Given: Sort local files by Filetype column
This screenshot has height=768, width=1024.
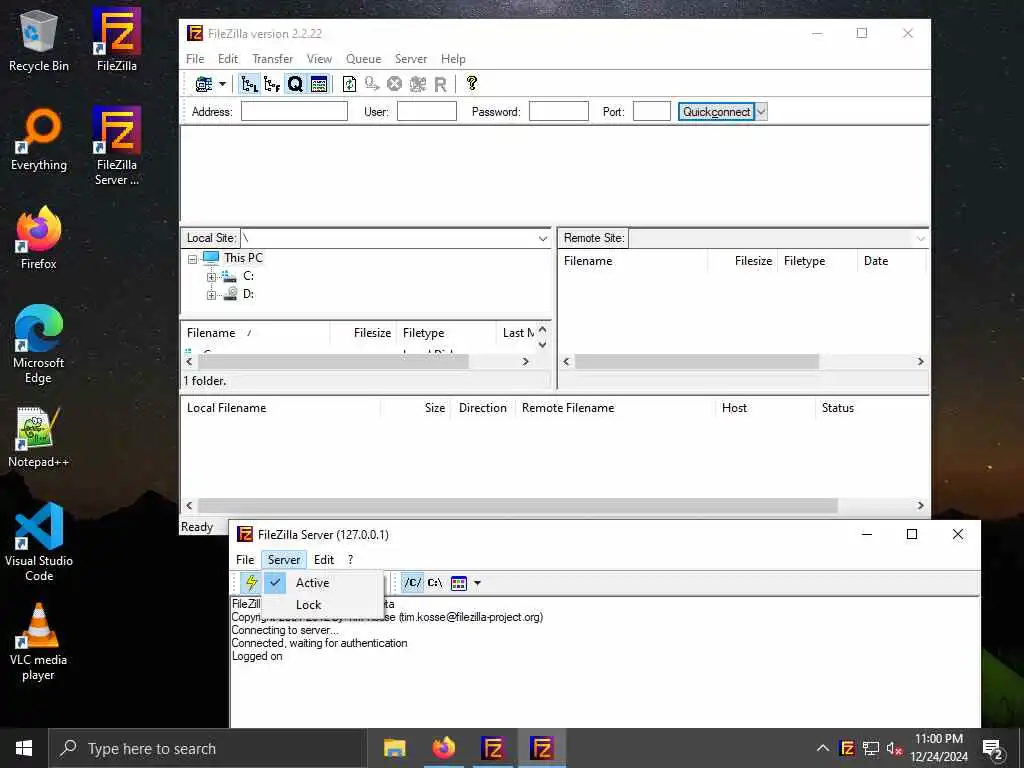Looking at the screenshot, I should pyautogui.click(x=447, y=333).
